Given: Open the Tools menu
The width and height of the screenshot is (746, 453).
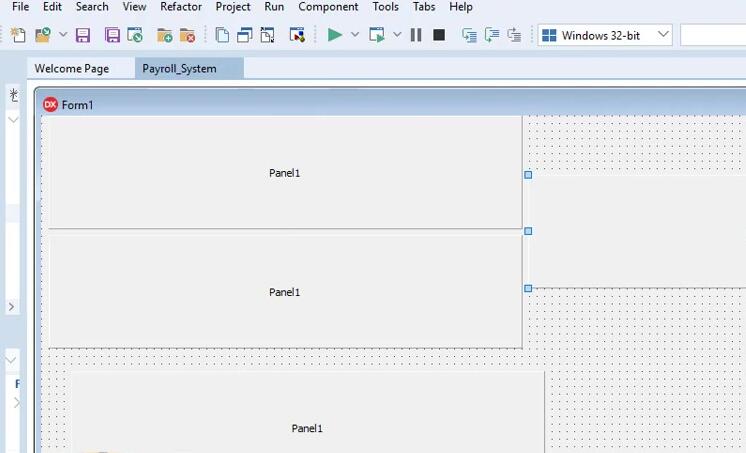Looking at the screenshot, I should point(385,7).
